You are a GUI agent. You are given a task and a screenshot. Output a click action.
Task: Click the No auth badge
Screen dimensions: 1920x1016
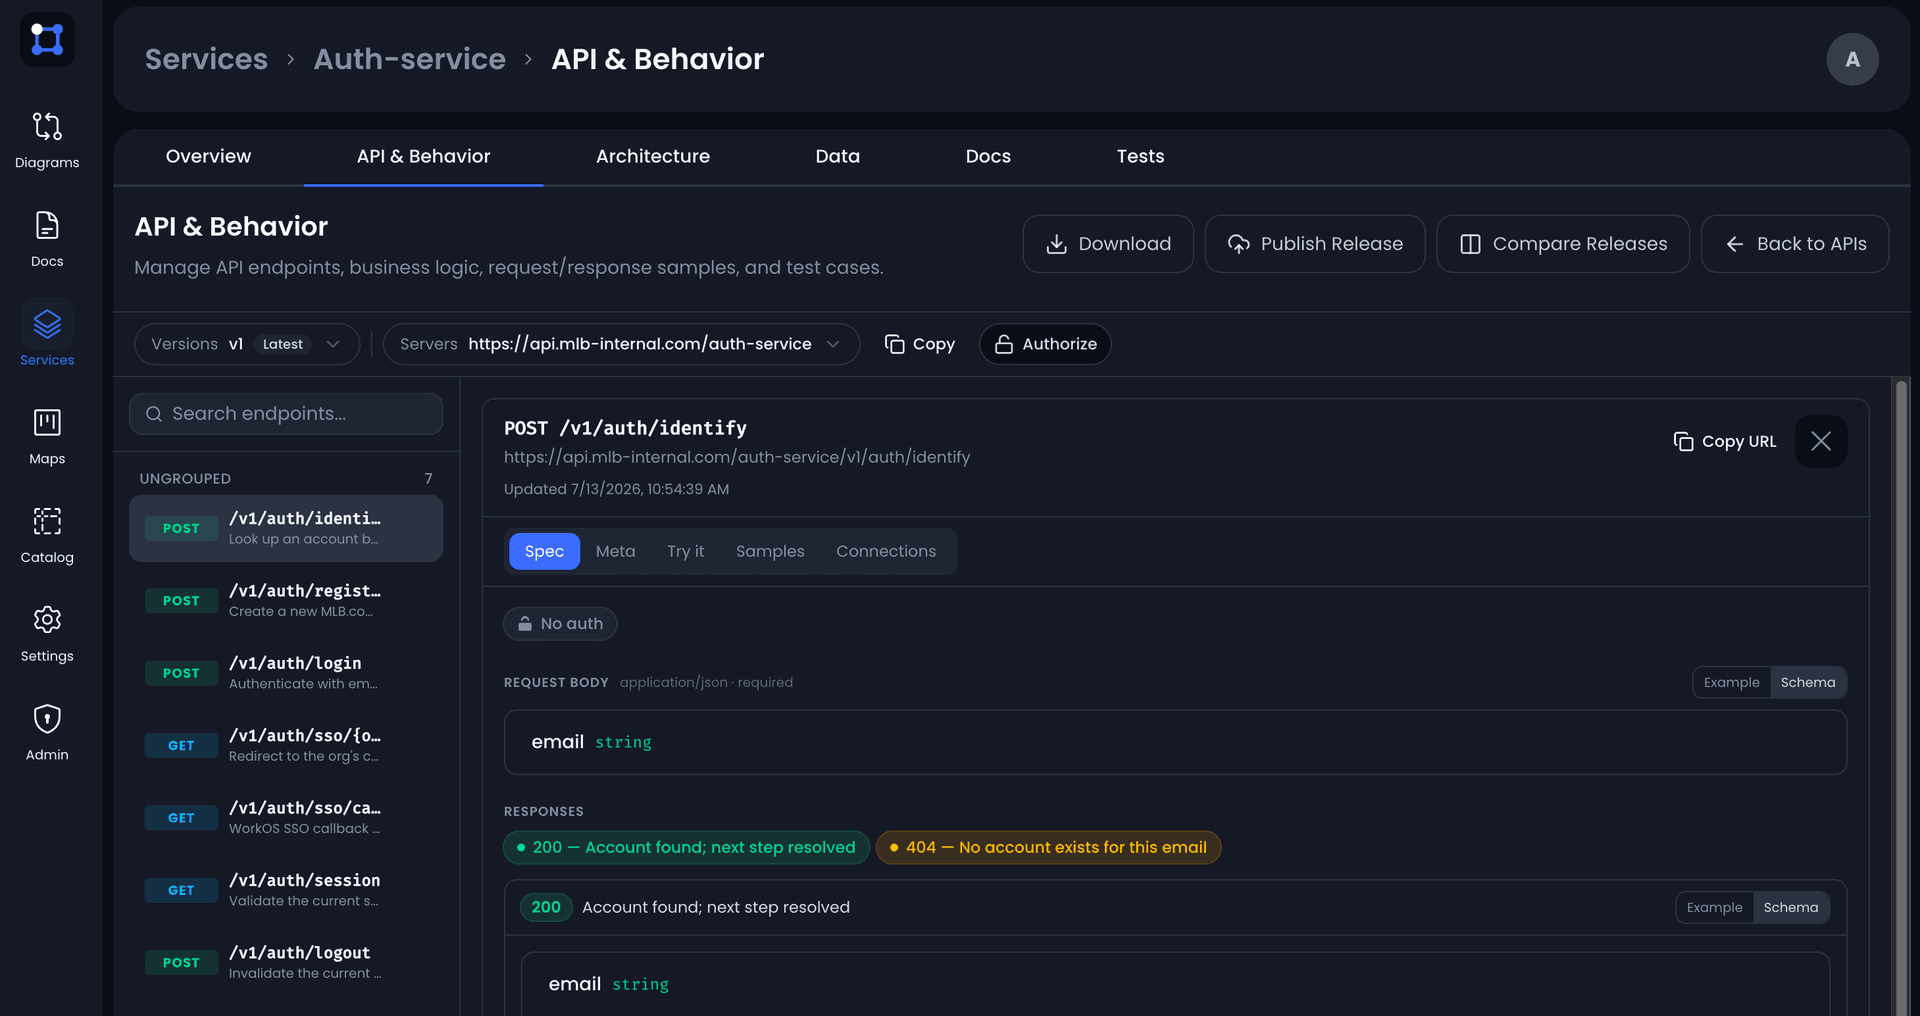click(x=560, y=624)
